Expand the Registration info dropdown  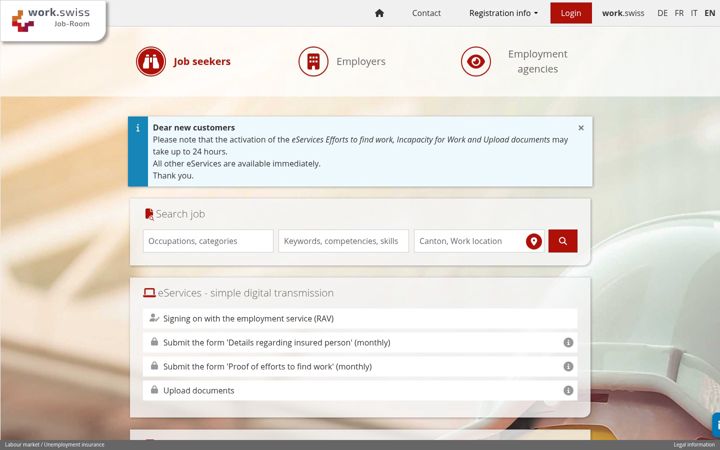[503, 13]
